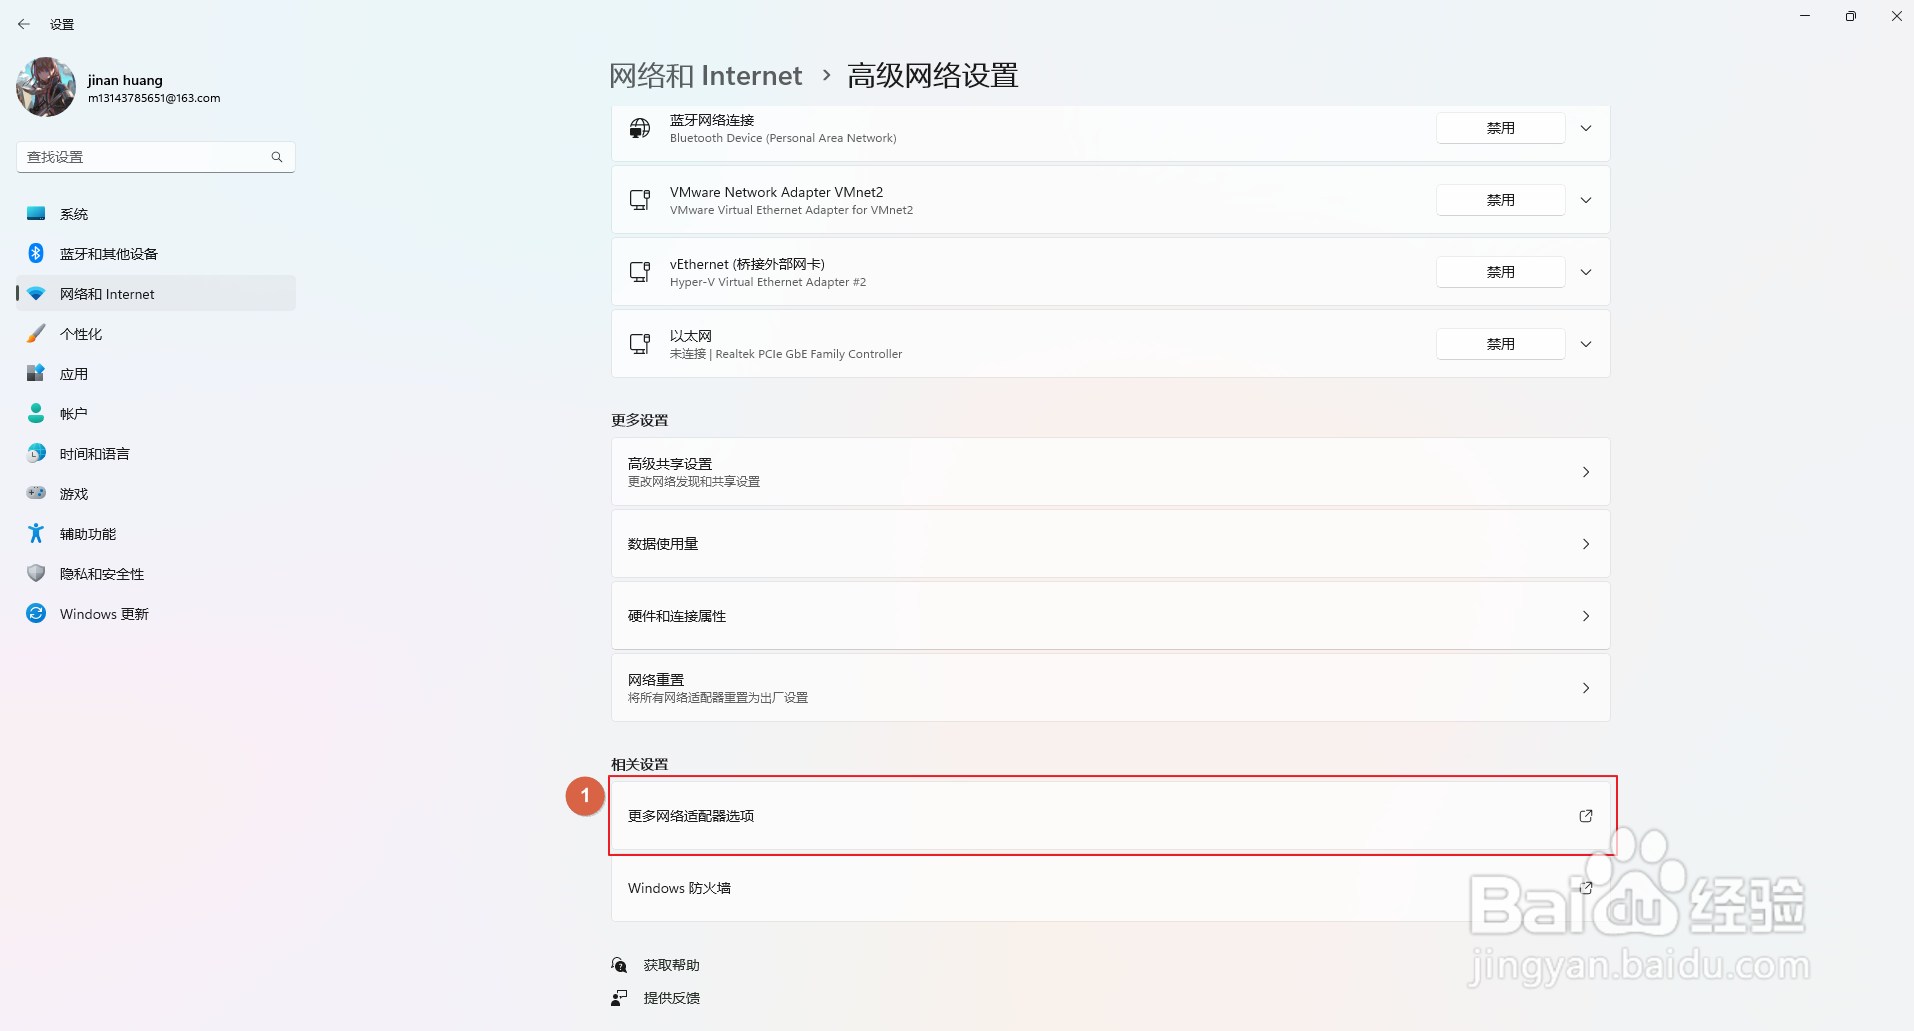
Task: Select Personalization in the sidebar
Action: tap(81, 334)
